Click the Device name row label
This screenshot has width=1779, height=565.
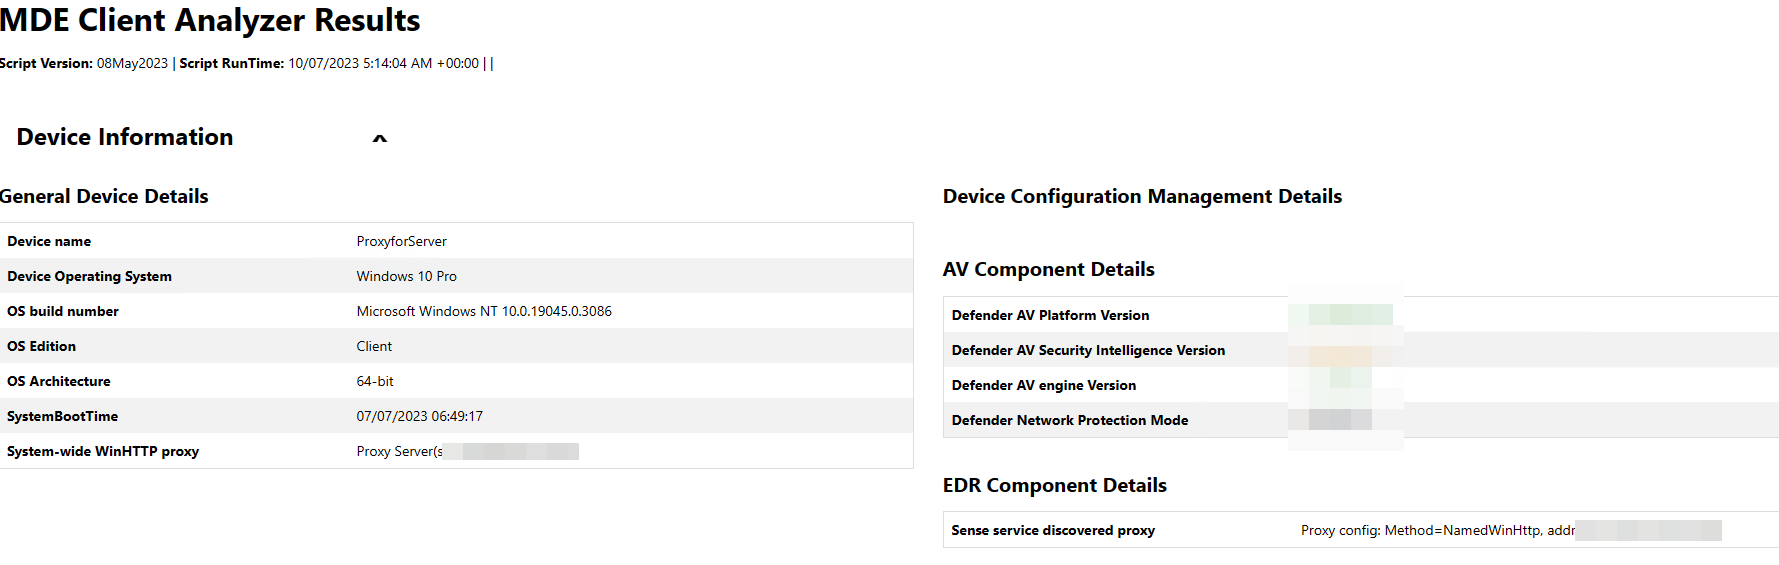[49, 241]
